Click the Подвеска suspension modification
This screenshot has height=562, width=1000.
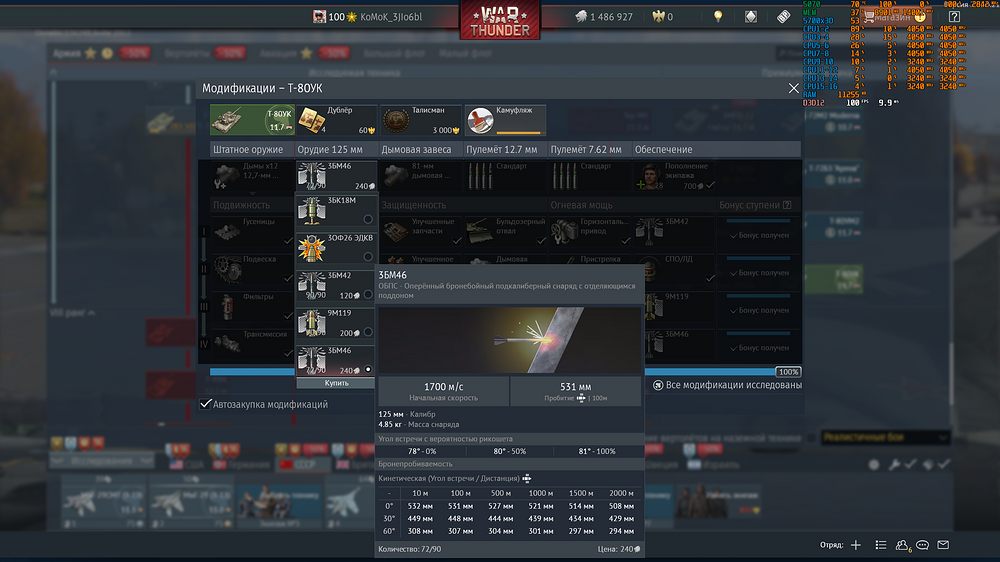pos(251,269)
